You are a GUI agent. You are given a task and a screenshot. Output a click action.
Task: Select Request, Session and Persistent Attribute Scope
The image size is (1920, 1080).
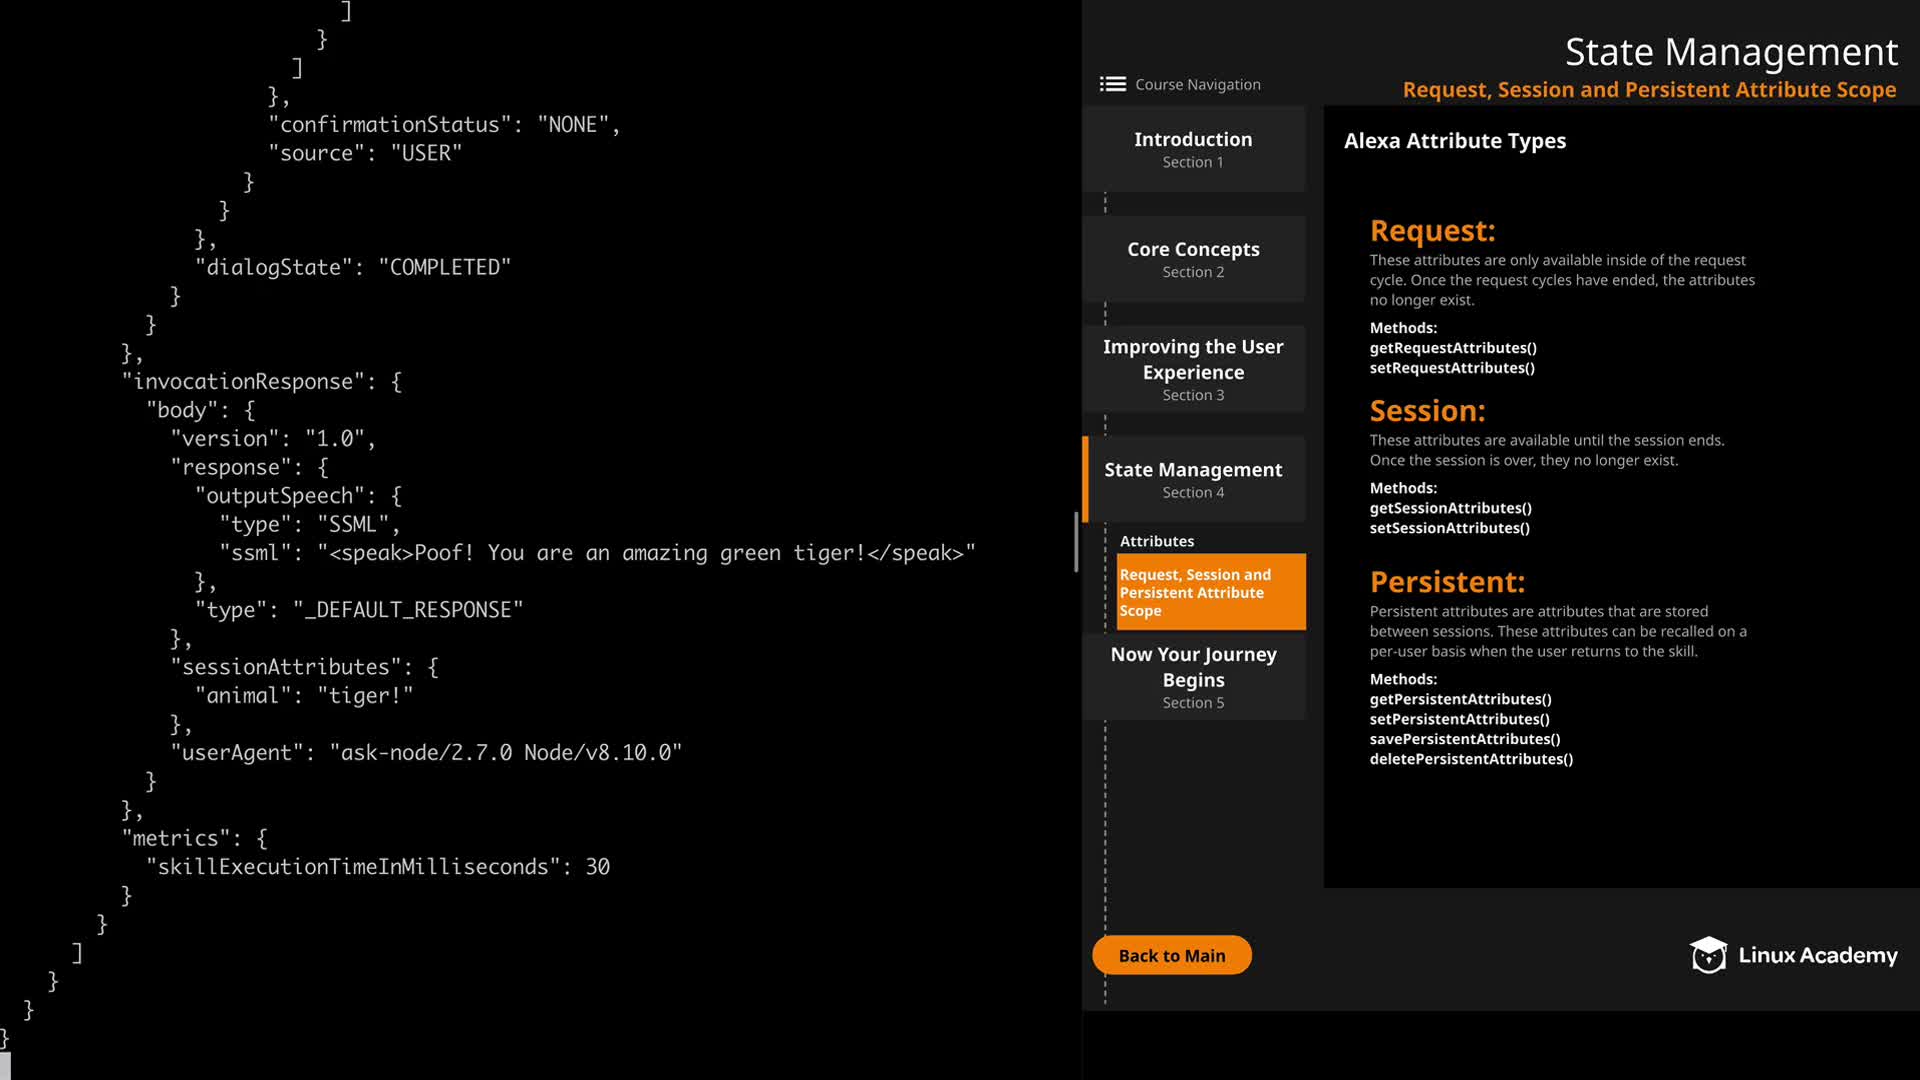click(1210, 592)
